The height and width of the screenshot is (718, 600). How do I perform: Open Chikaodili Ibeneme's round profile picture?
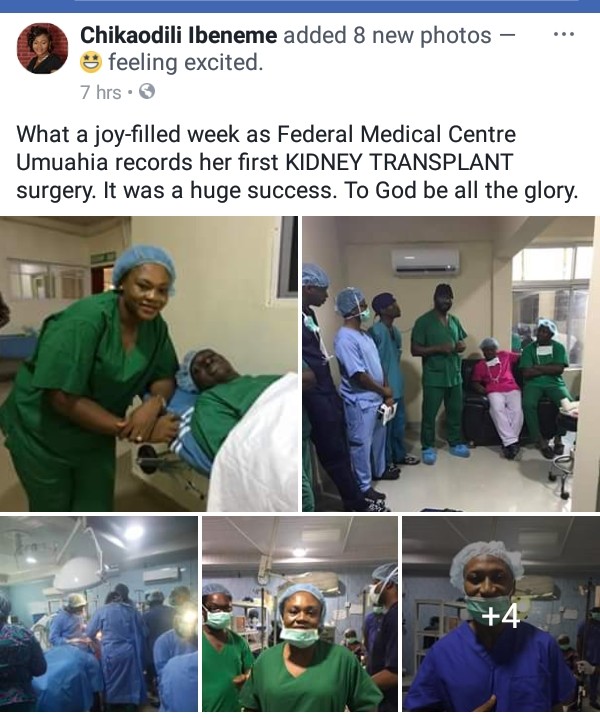point(42,48)
